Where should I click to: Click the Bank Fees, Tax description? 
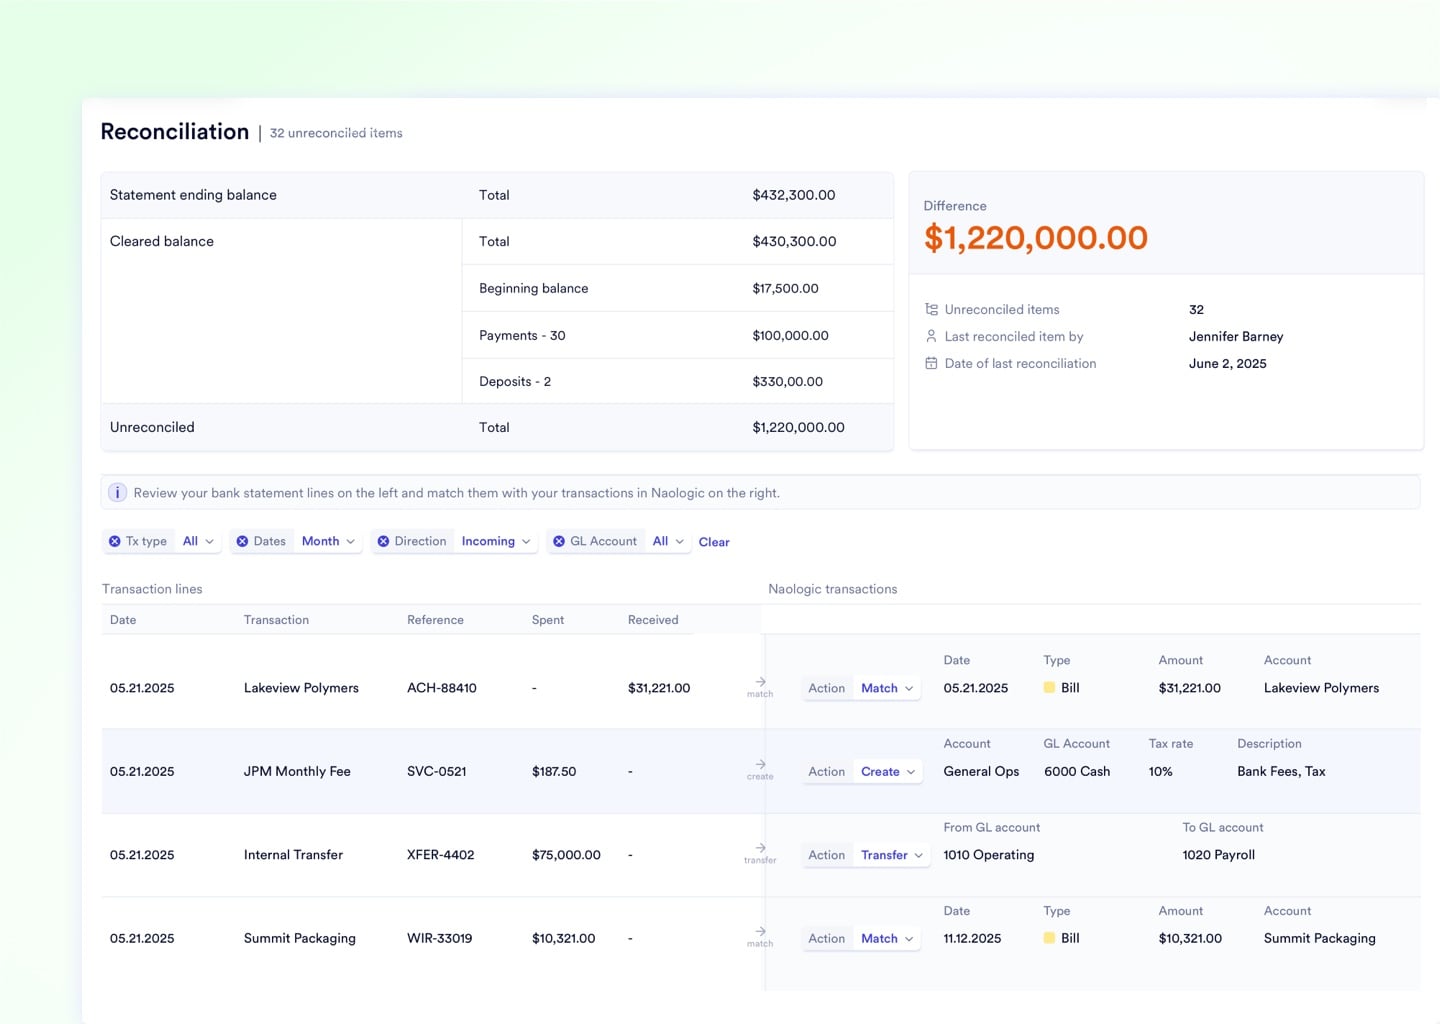pyautogui.click(x=1281, y=771)
